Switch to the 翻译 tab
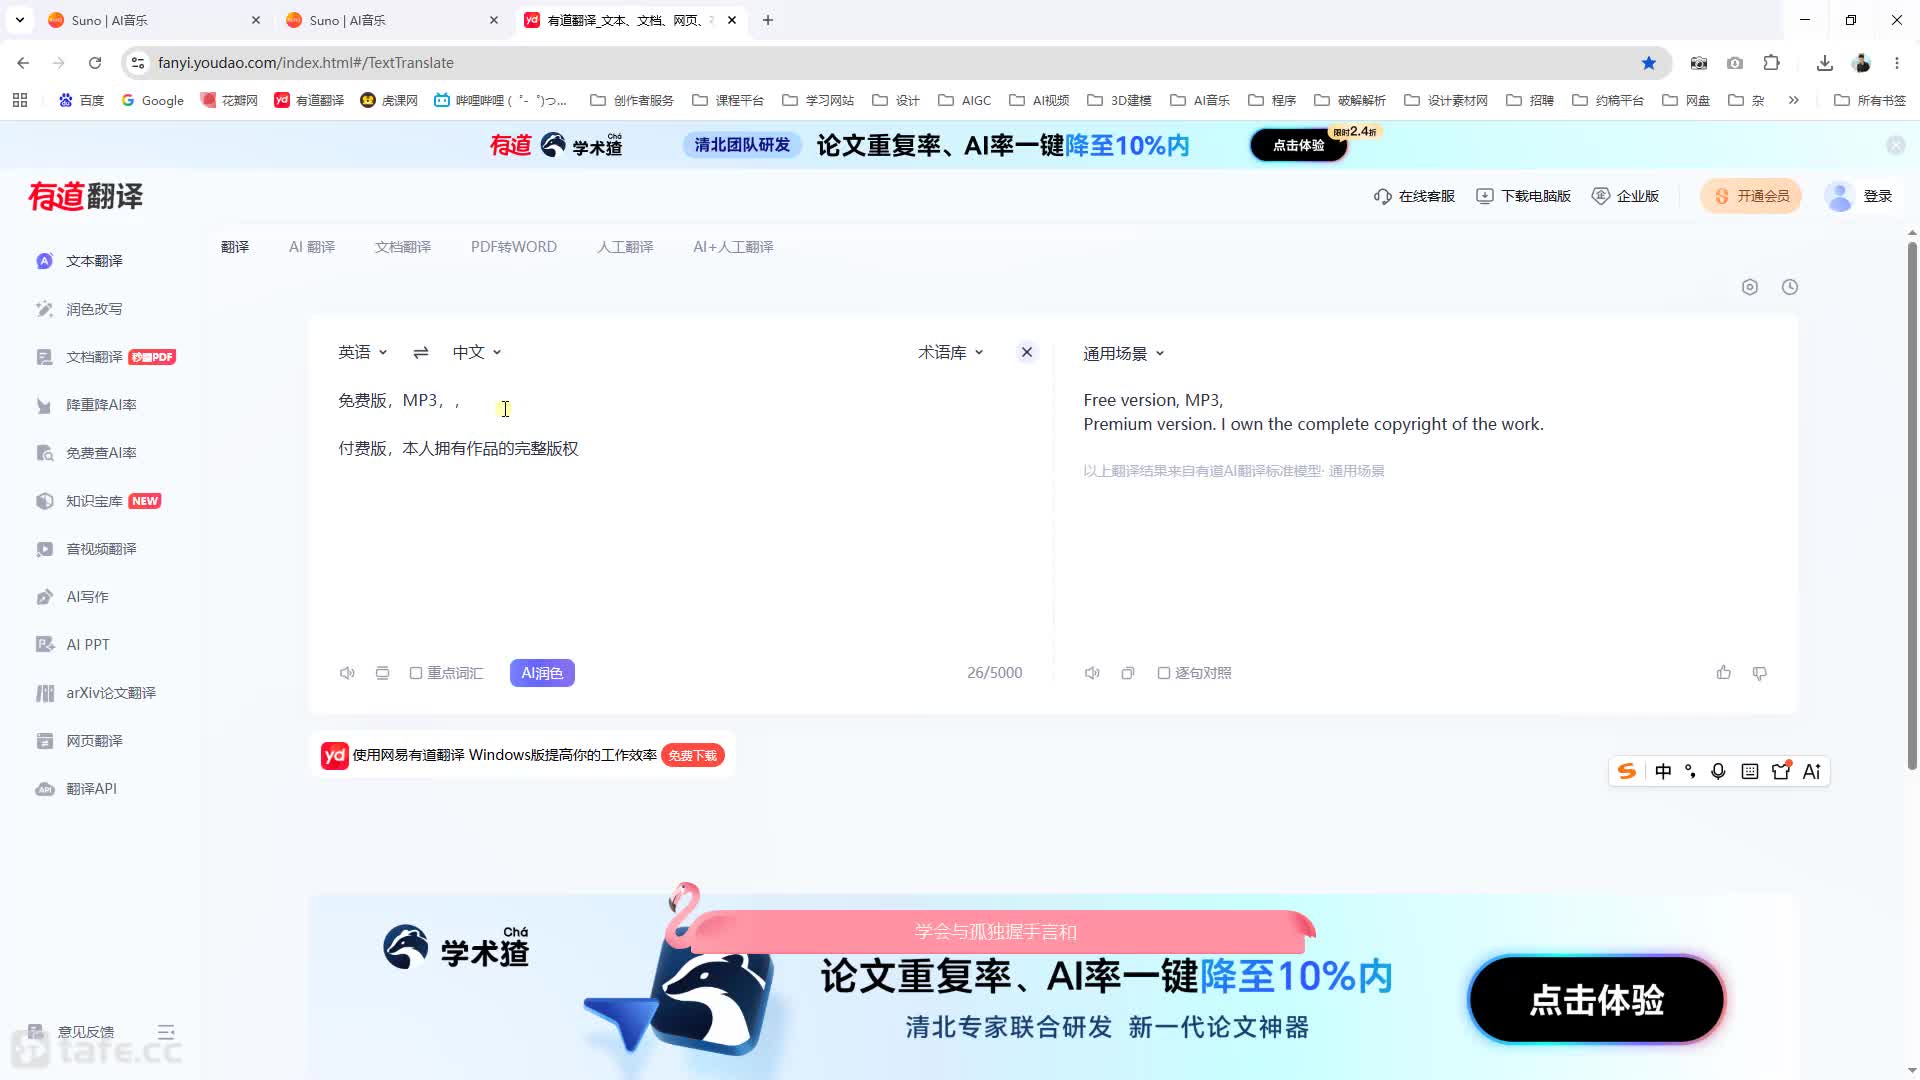This screenshot has width=1920, height=1080. tap(235, 247)
